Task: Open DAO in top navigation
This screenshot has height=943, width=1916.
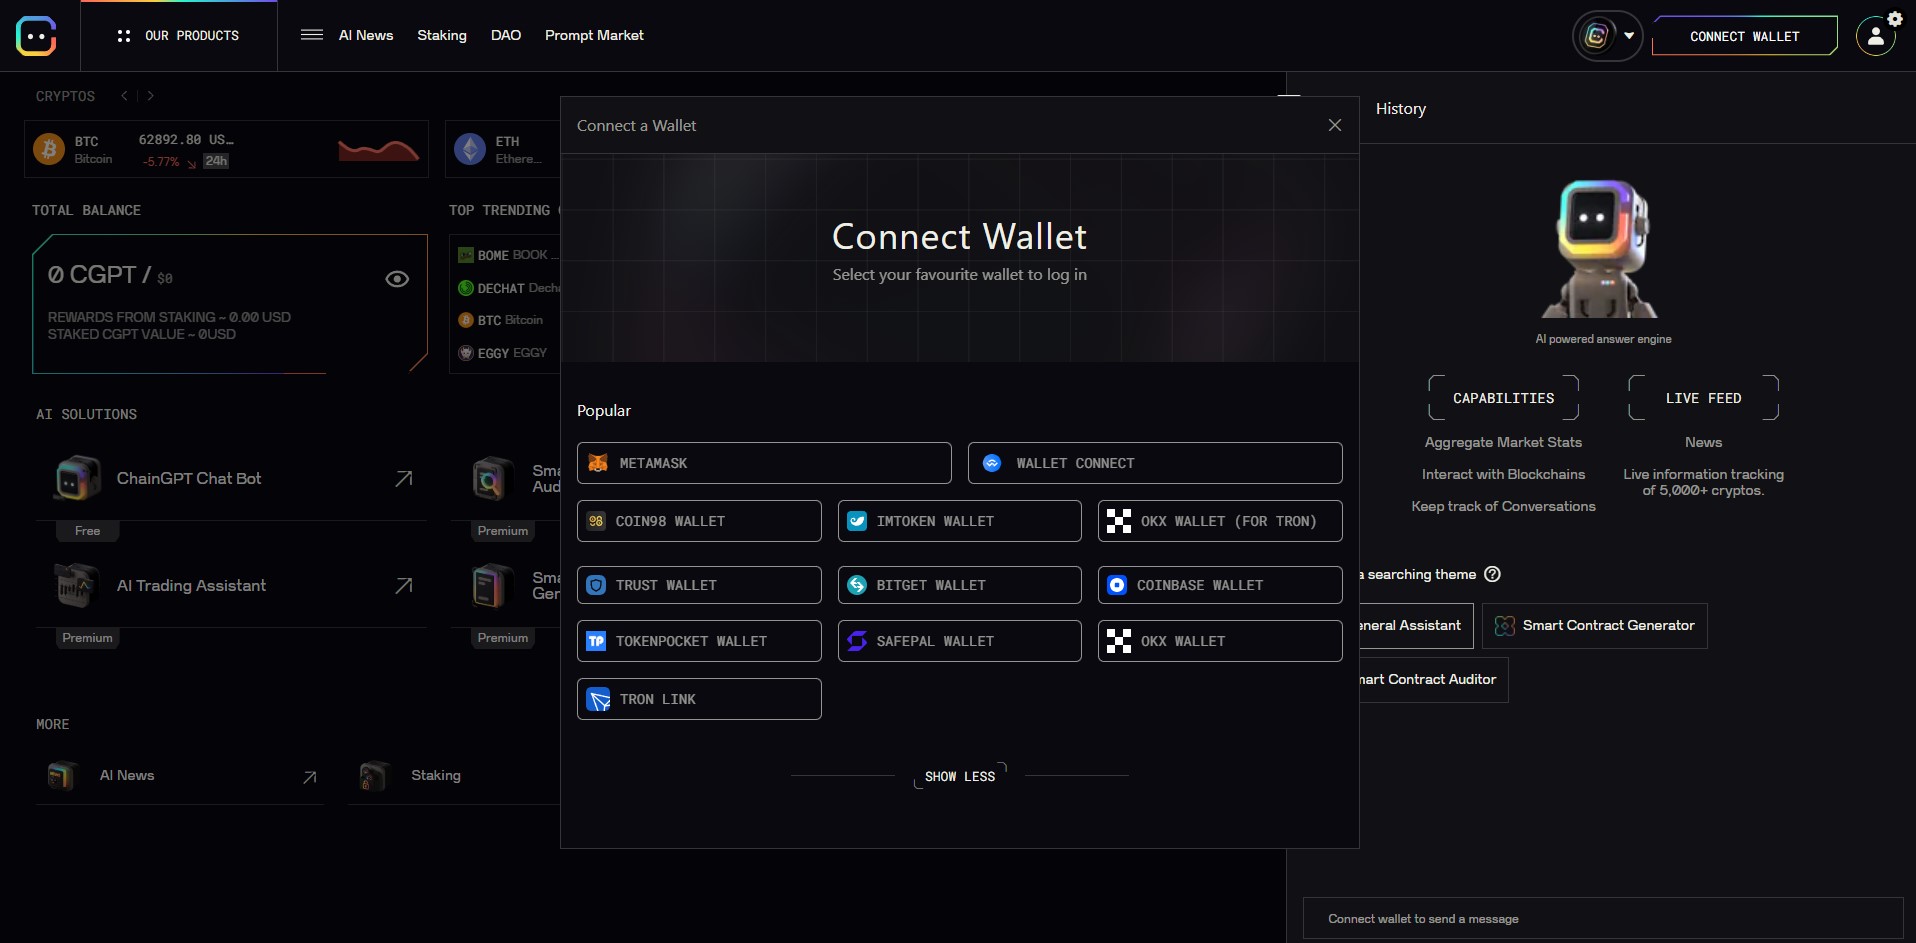Action: (506, 35)
